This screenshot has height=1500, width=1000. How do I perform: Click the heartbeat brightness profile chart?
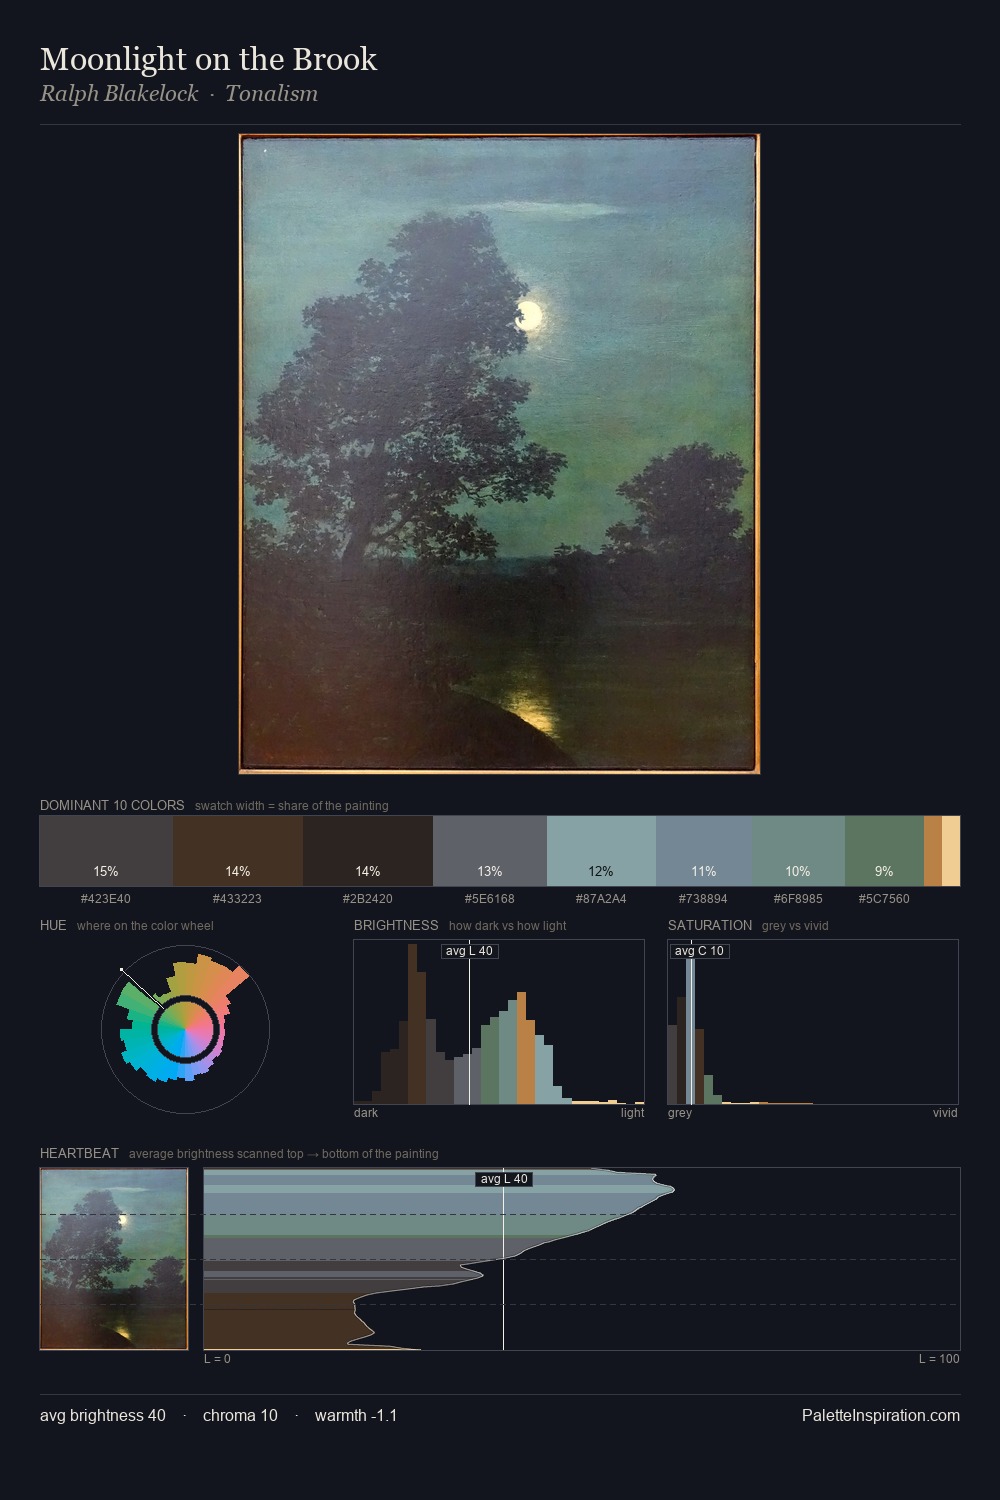pyautogui.click(x=582, y=1259)
